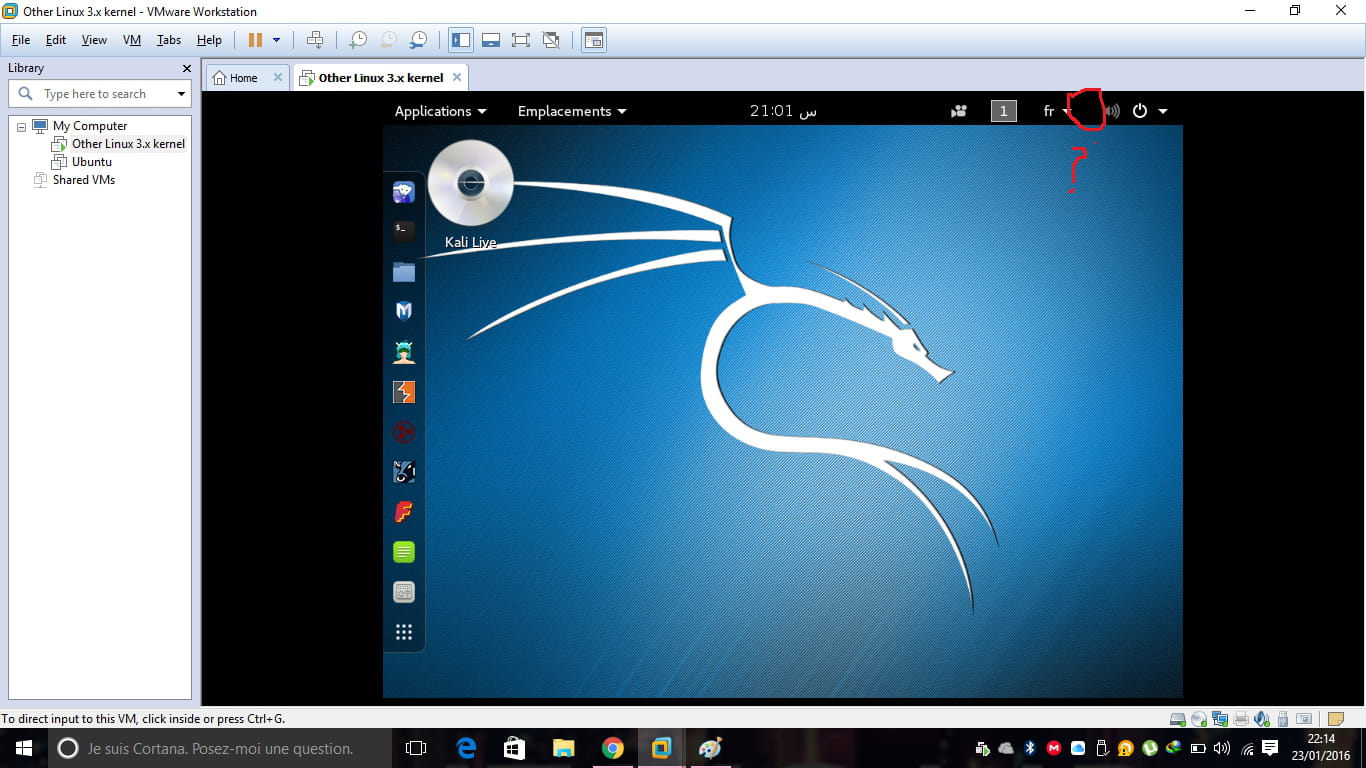Image resolution: width=1366 pixels, height=768 pixels.
Task: Open Files manager in Kali dock
Action: [x=404, y=271]
